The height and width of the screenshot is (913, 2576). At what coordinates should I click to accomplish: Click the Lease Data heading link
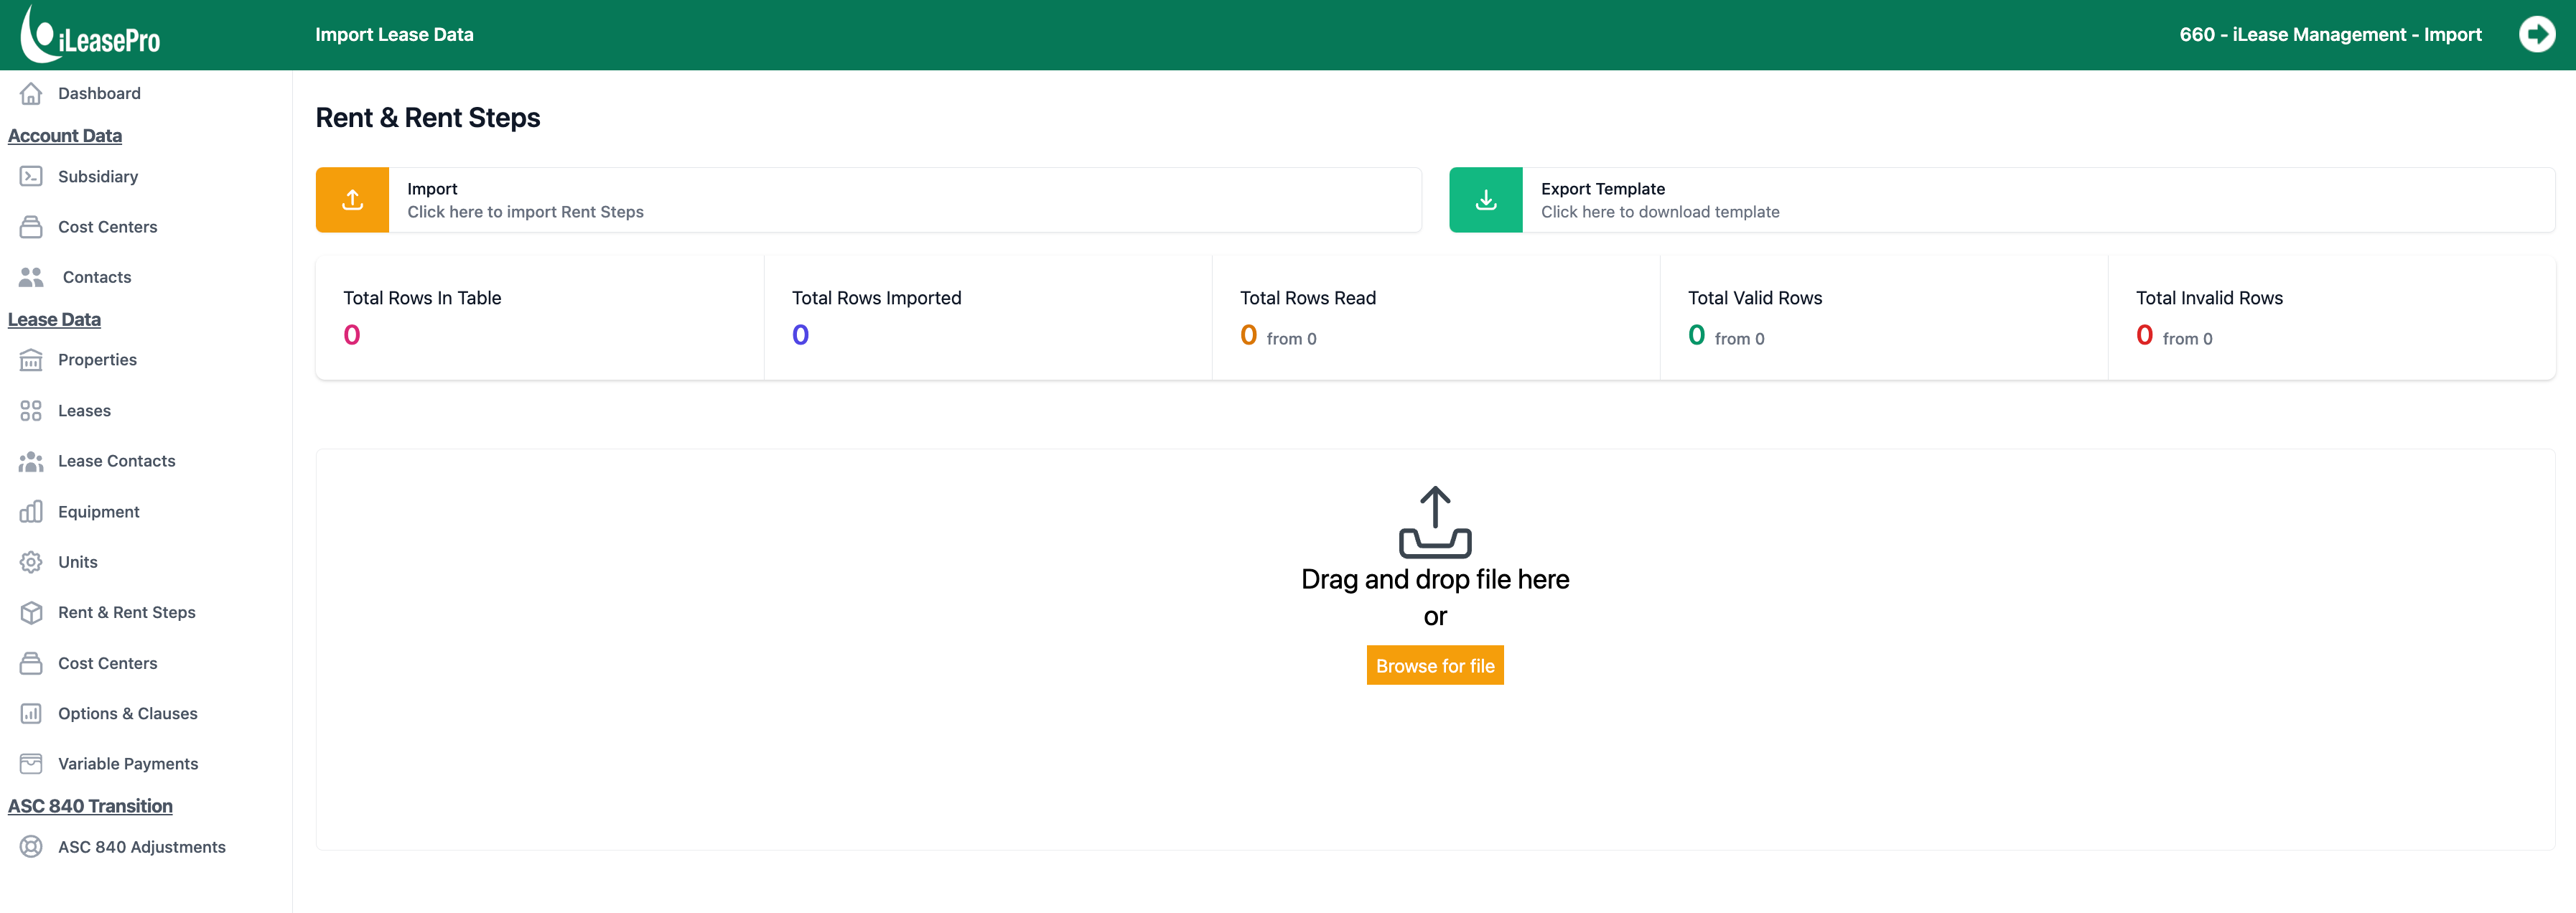[54, 320]
